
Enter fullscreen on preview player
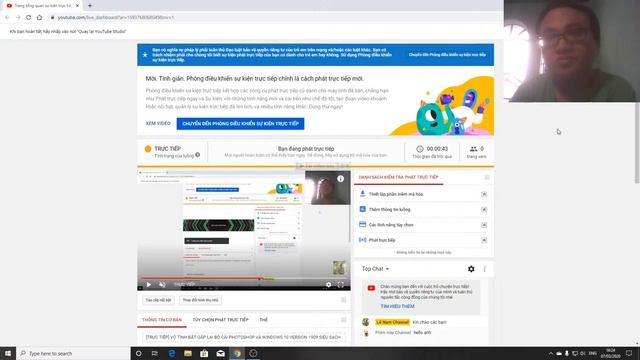[x=340, y=284]
